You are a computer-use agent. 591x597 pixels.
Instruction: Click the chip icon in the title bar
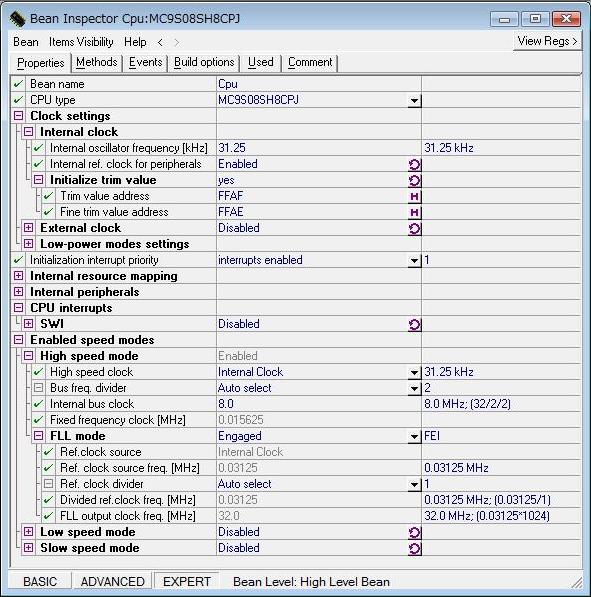pyautogui.click(x=18, y=19)
